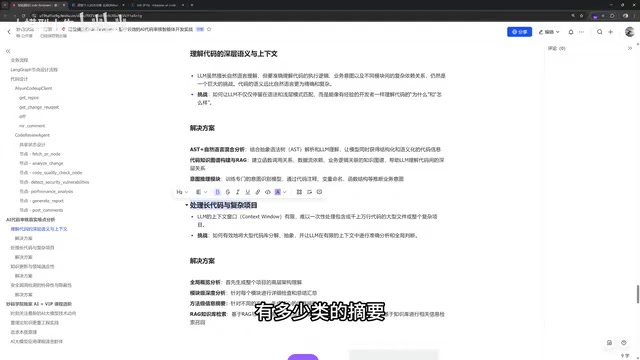The width and height of the screenshot is (640, 360).
Task: Open the notifications bell
Action: click(571, 32)
